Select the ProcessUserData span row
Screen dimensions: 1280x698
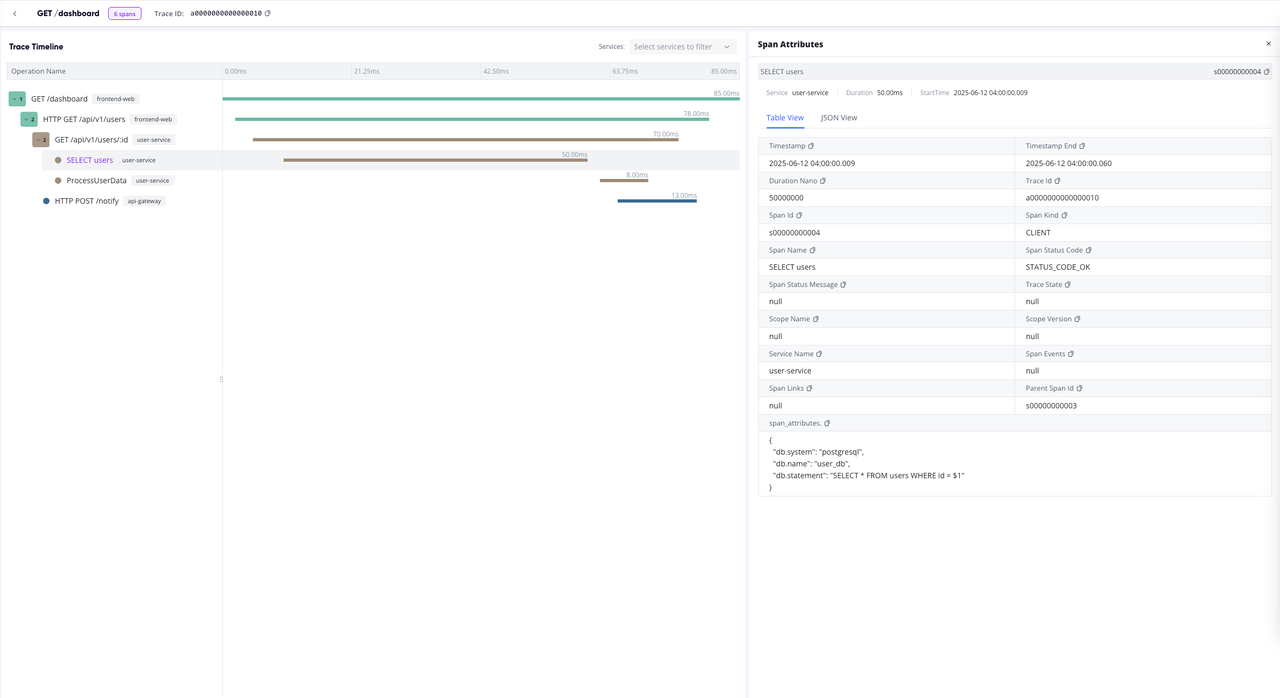click(96, 181)
